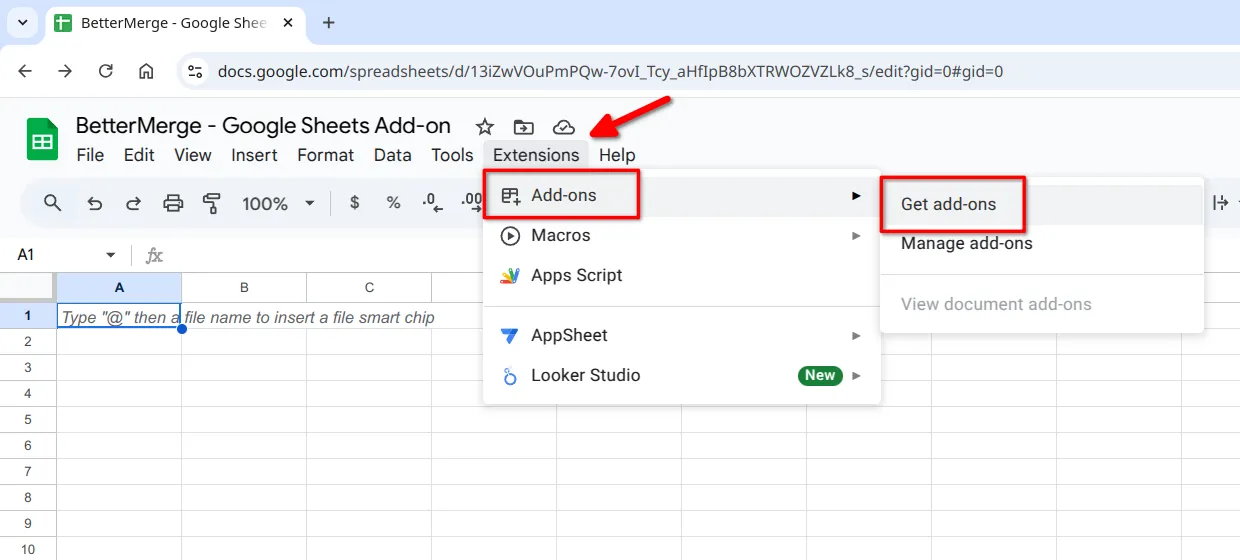Click the Add-ons grid-plus icon
Image resolution: width=1240 pixels, height=560 pixels.
[x=510, y=196]
